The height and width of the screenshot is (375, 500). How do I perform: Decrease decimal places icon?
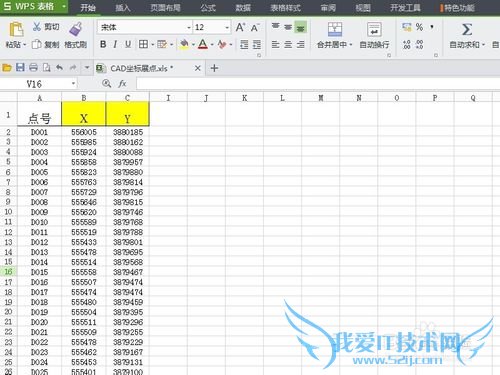point(420,44)
